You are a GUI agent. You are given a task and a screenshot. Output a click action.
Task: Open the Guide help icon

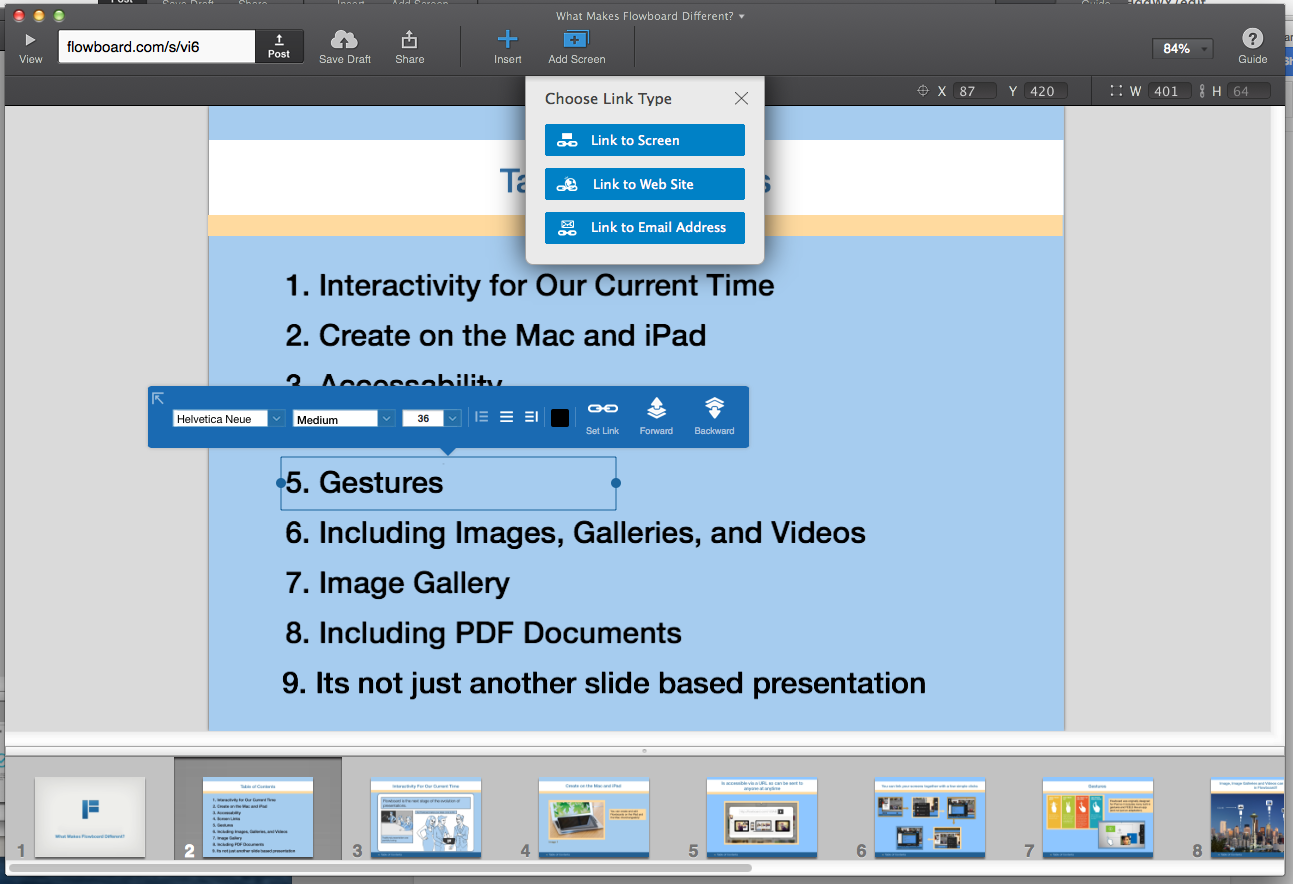coord(1252,38)
